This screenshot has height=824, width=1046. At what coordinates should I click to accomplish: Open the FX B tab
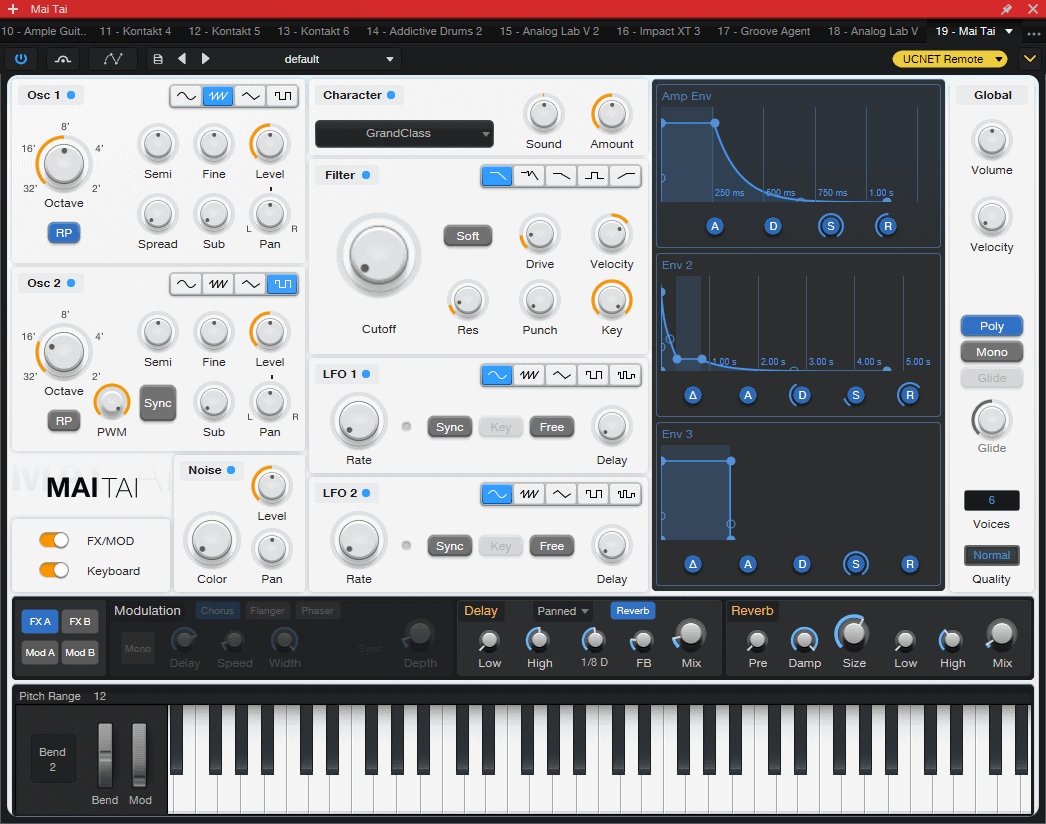pos(81,622)
